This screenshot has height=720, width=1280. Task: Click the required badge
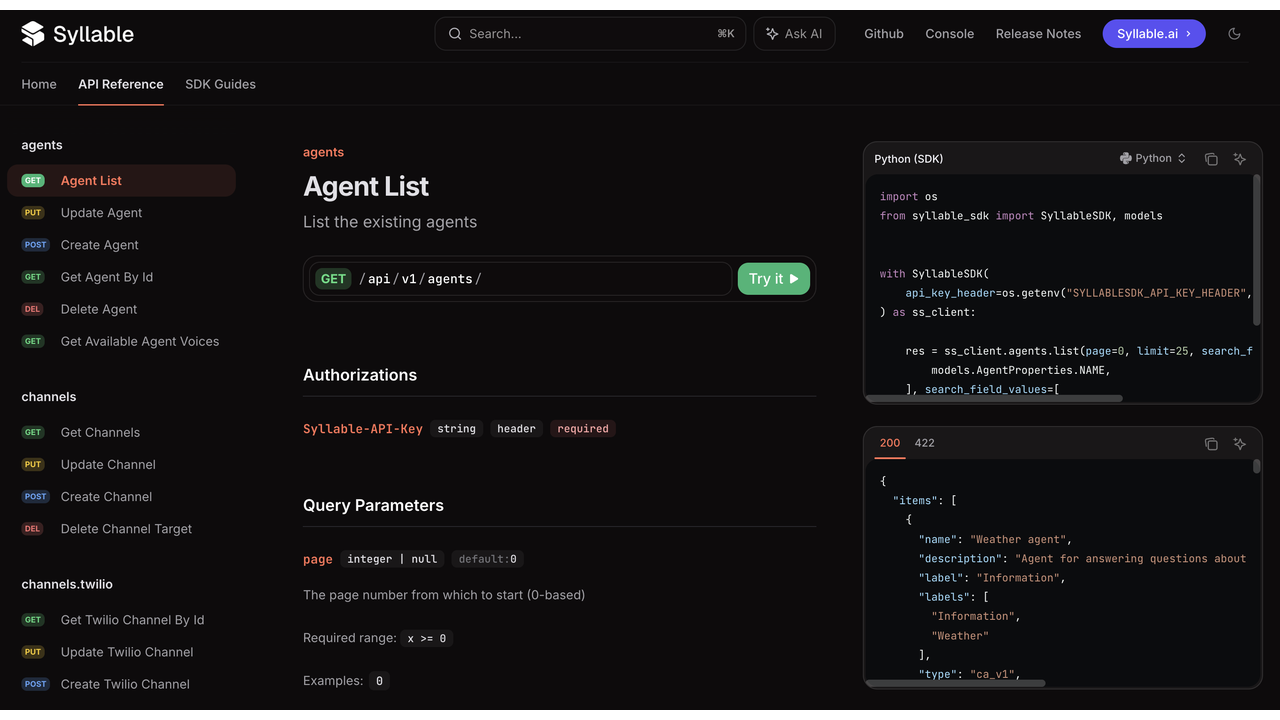(583, 429)
